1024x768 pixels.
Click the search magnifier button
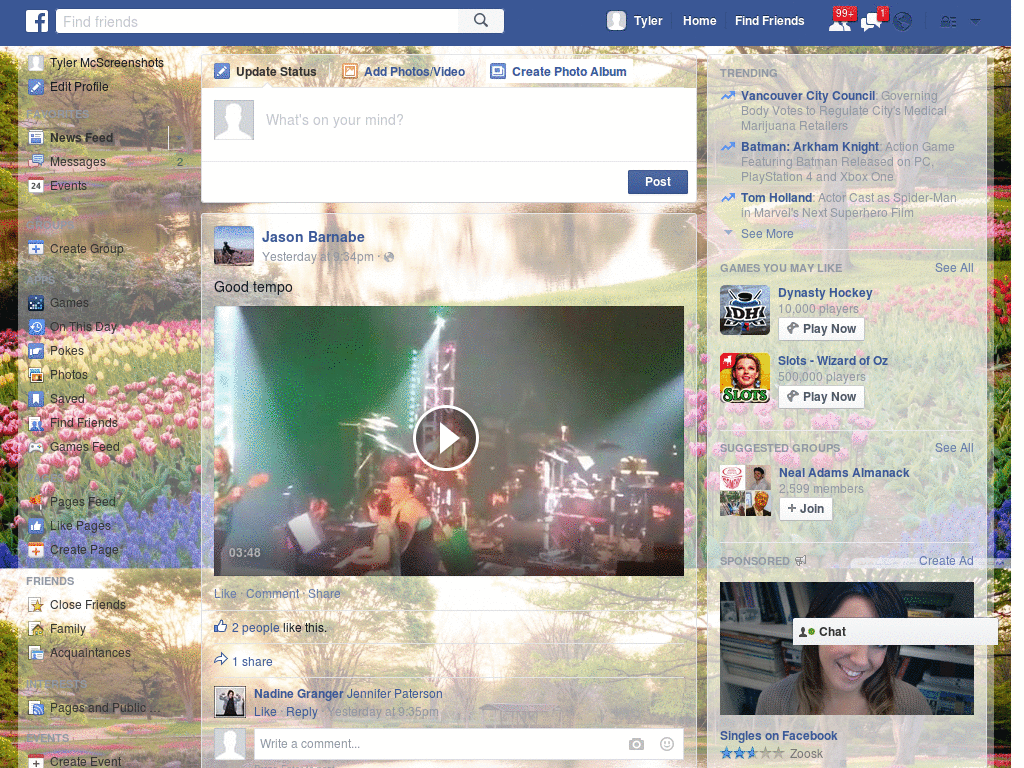point(481,21)
